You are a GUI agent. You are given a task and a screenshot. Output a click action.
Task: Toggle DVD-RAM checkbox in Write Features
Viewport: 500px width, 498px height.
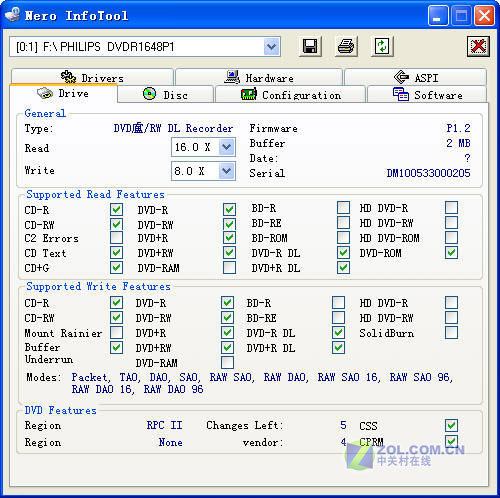(227, 362)
